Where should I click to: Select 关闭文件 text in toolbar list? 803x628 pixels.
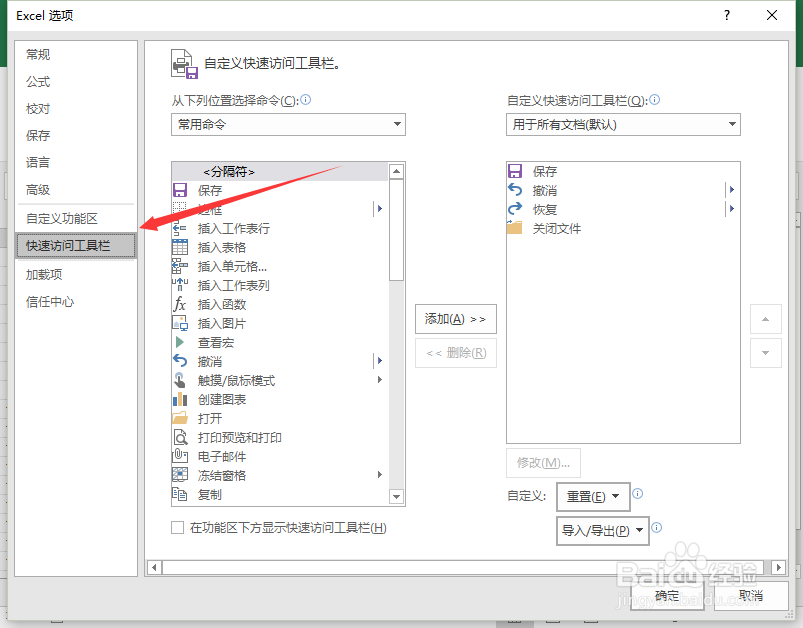click(x=557, y=228)
